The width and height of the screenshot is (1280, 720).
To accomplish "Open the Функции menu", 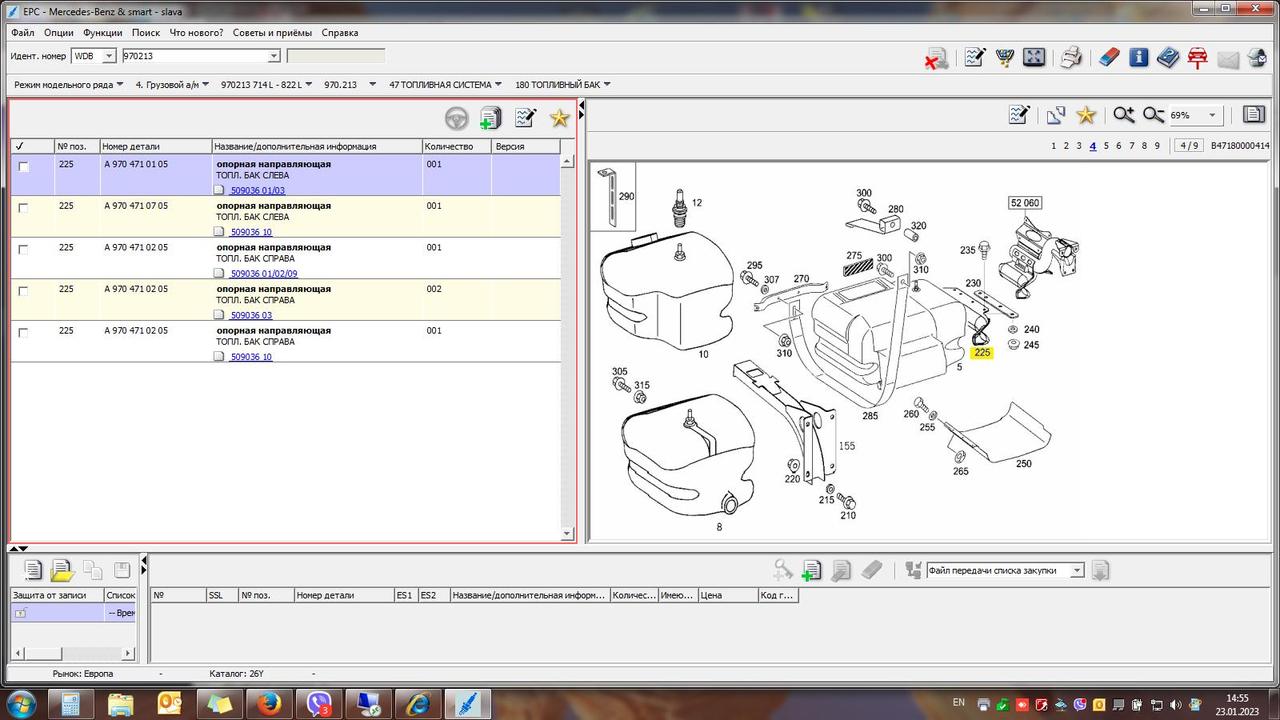I will click(103, 33).
